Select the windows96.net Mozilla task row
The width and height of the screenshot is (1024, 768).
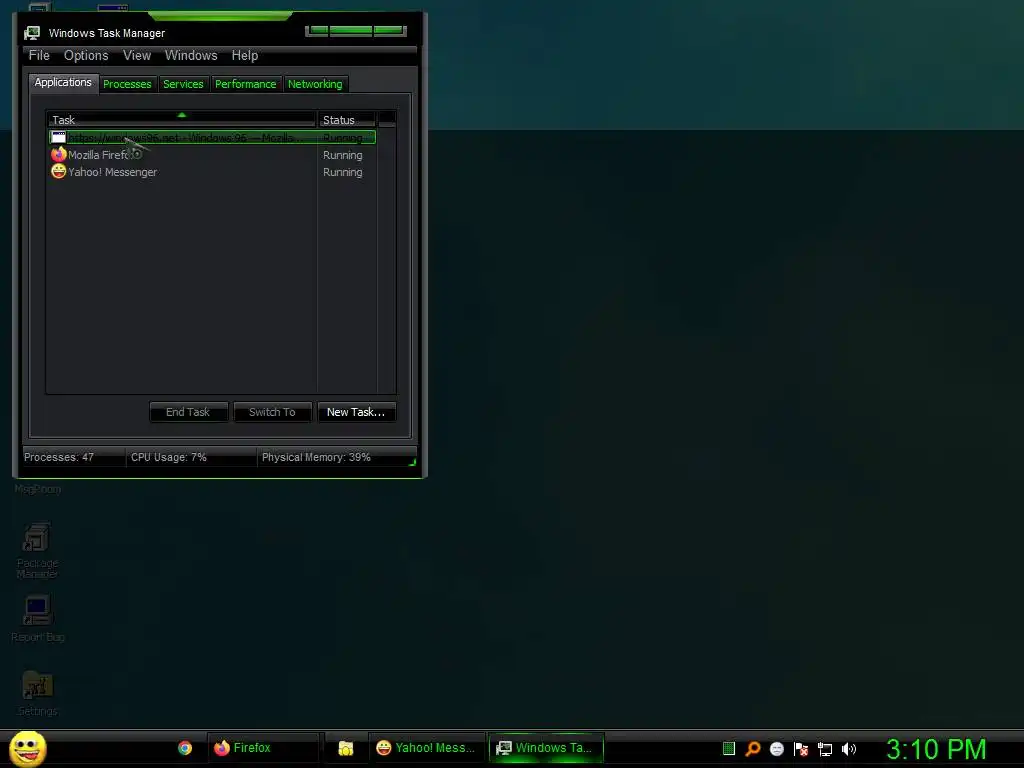[x=212, y=137]
